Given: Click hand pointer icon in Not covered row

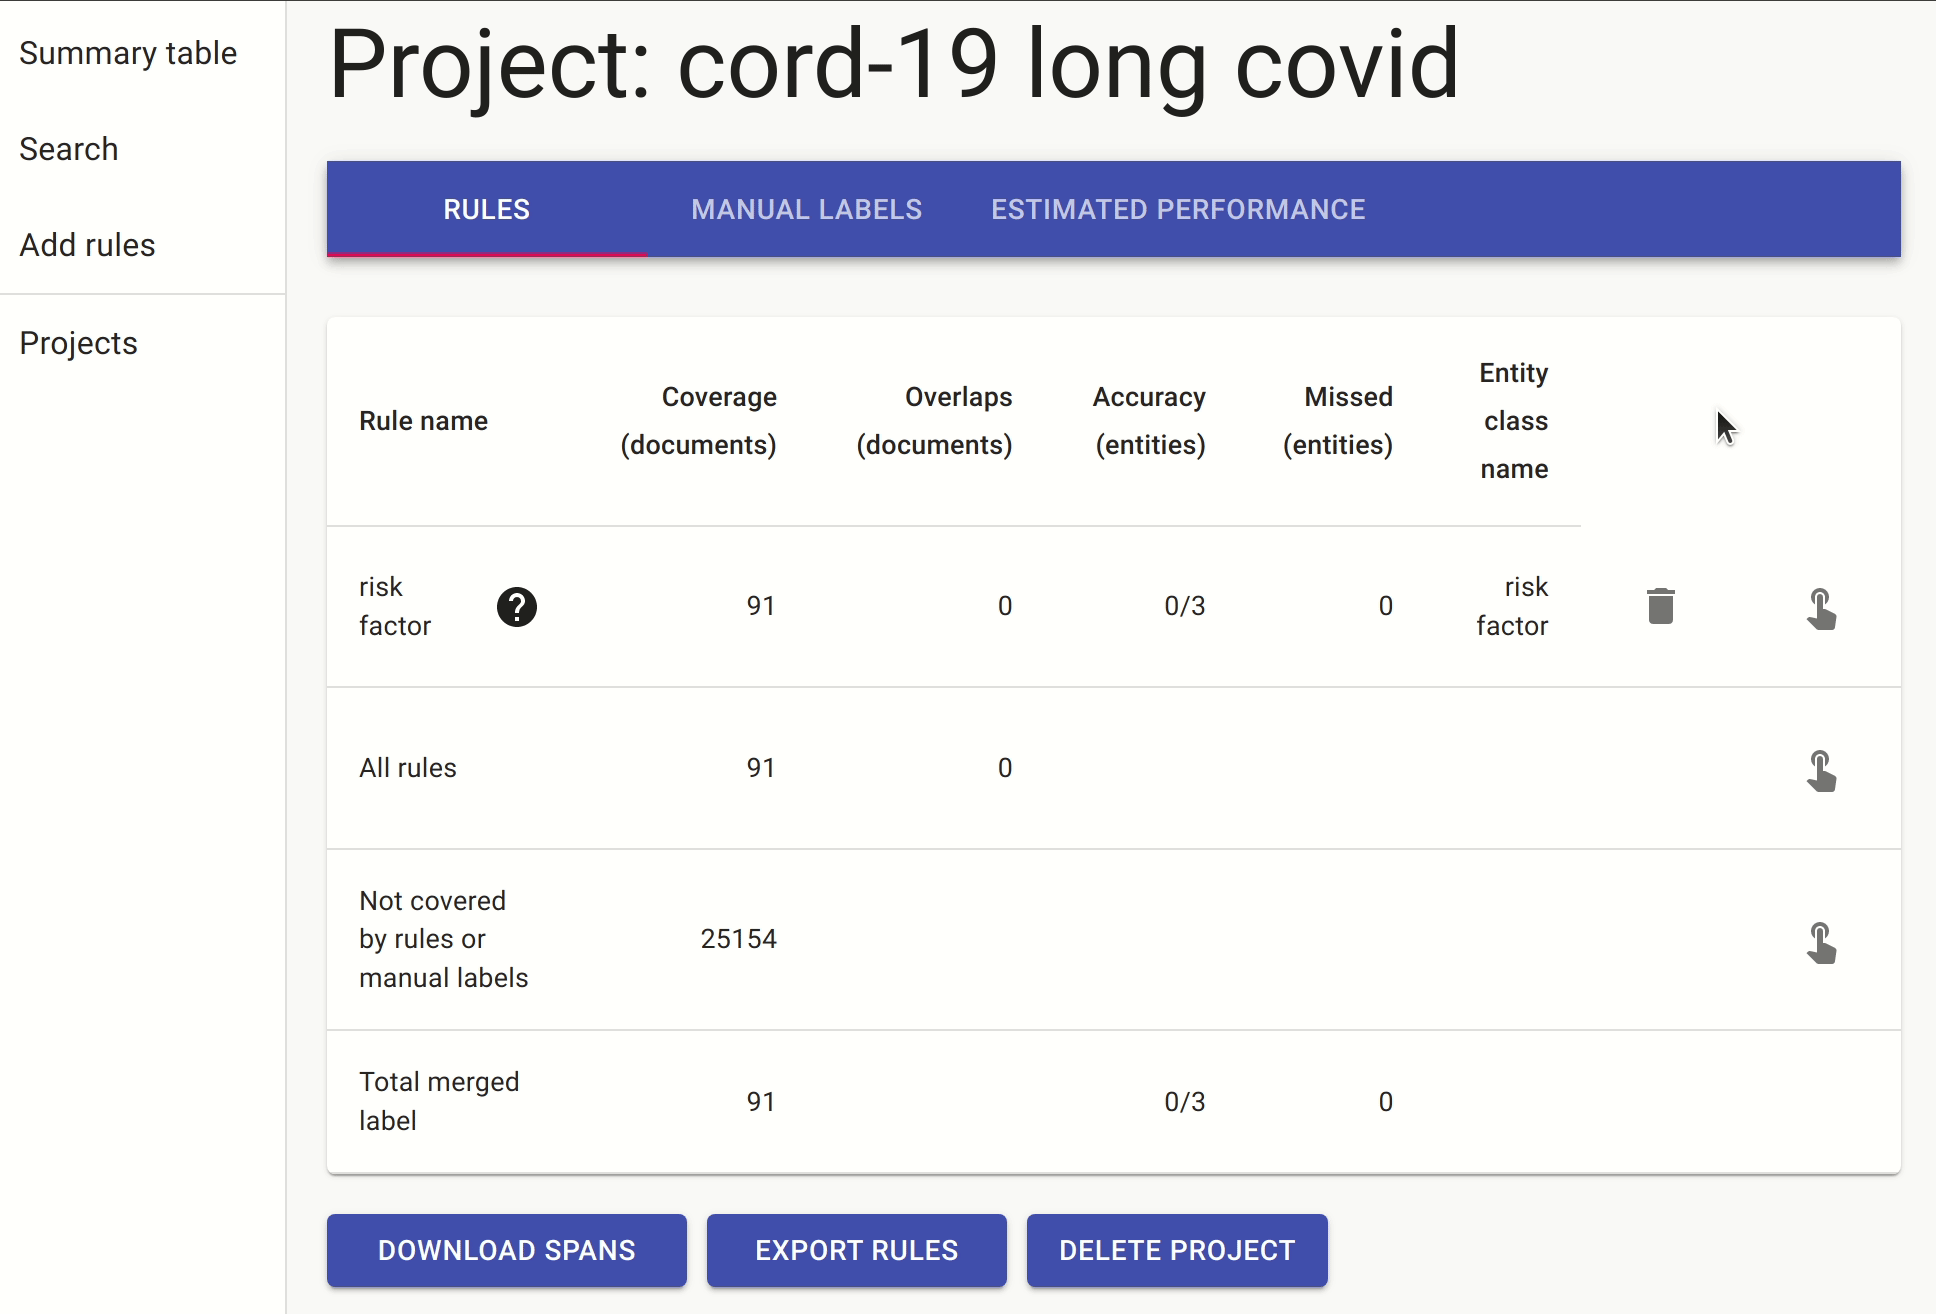Looking at the screenshot, I should 1821,943.
